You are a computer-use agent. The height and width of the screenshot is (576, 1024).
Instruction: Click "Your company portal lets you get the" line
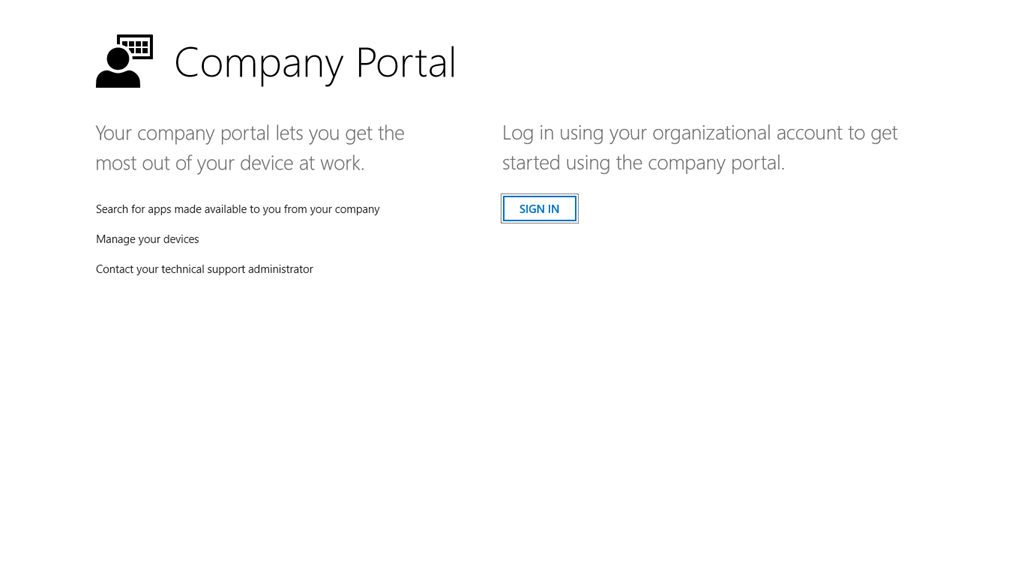250,133
